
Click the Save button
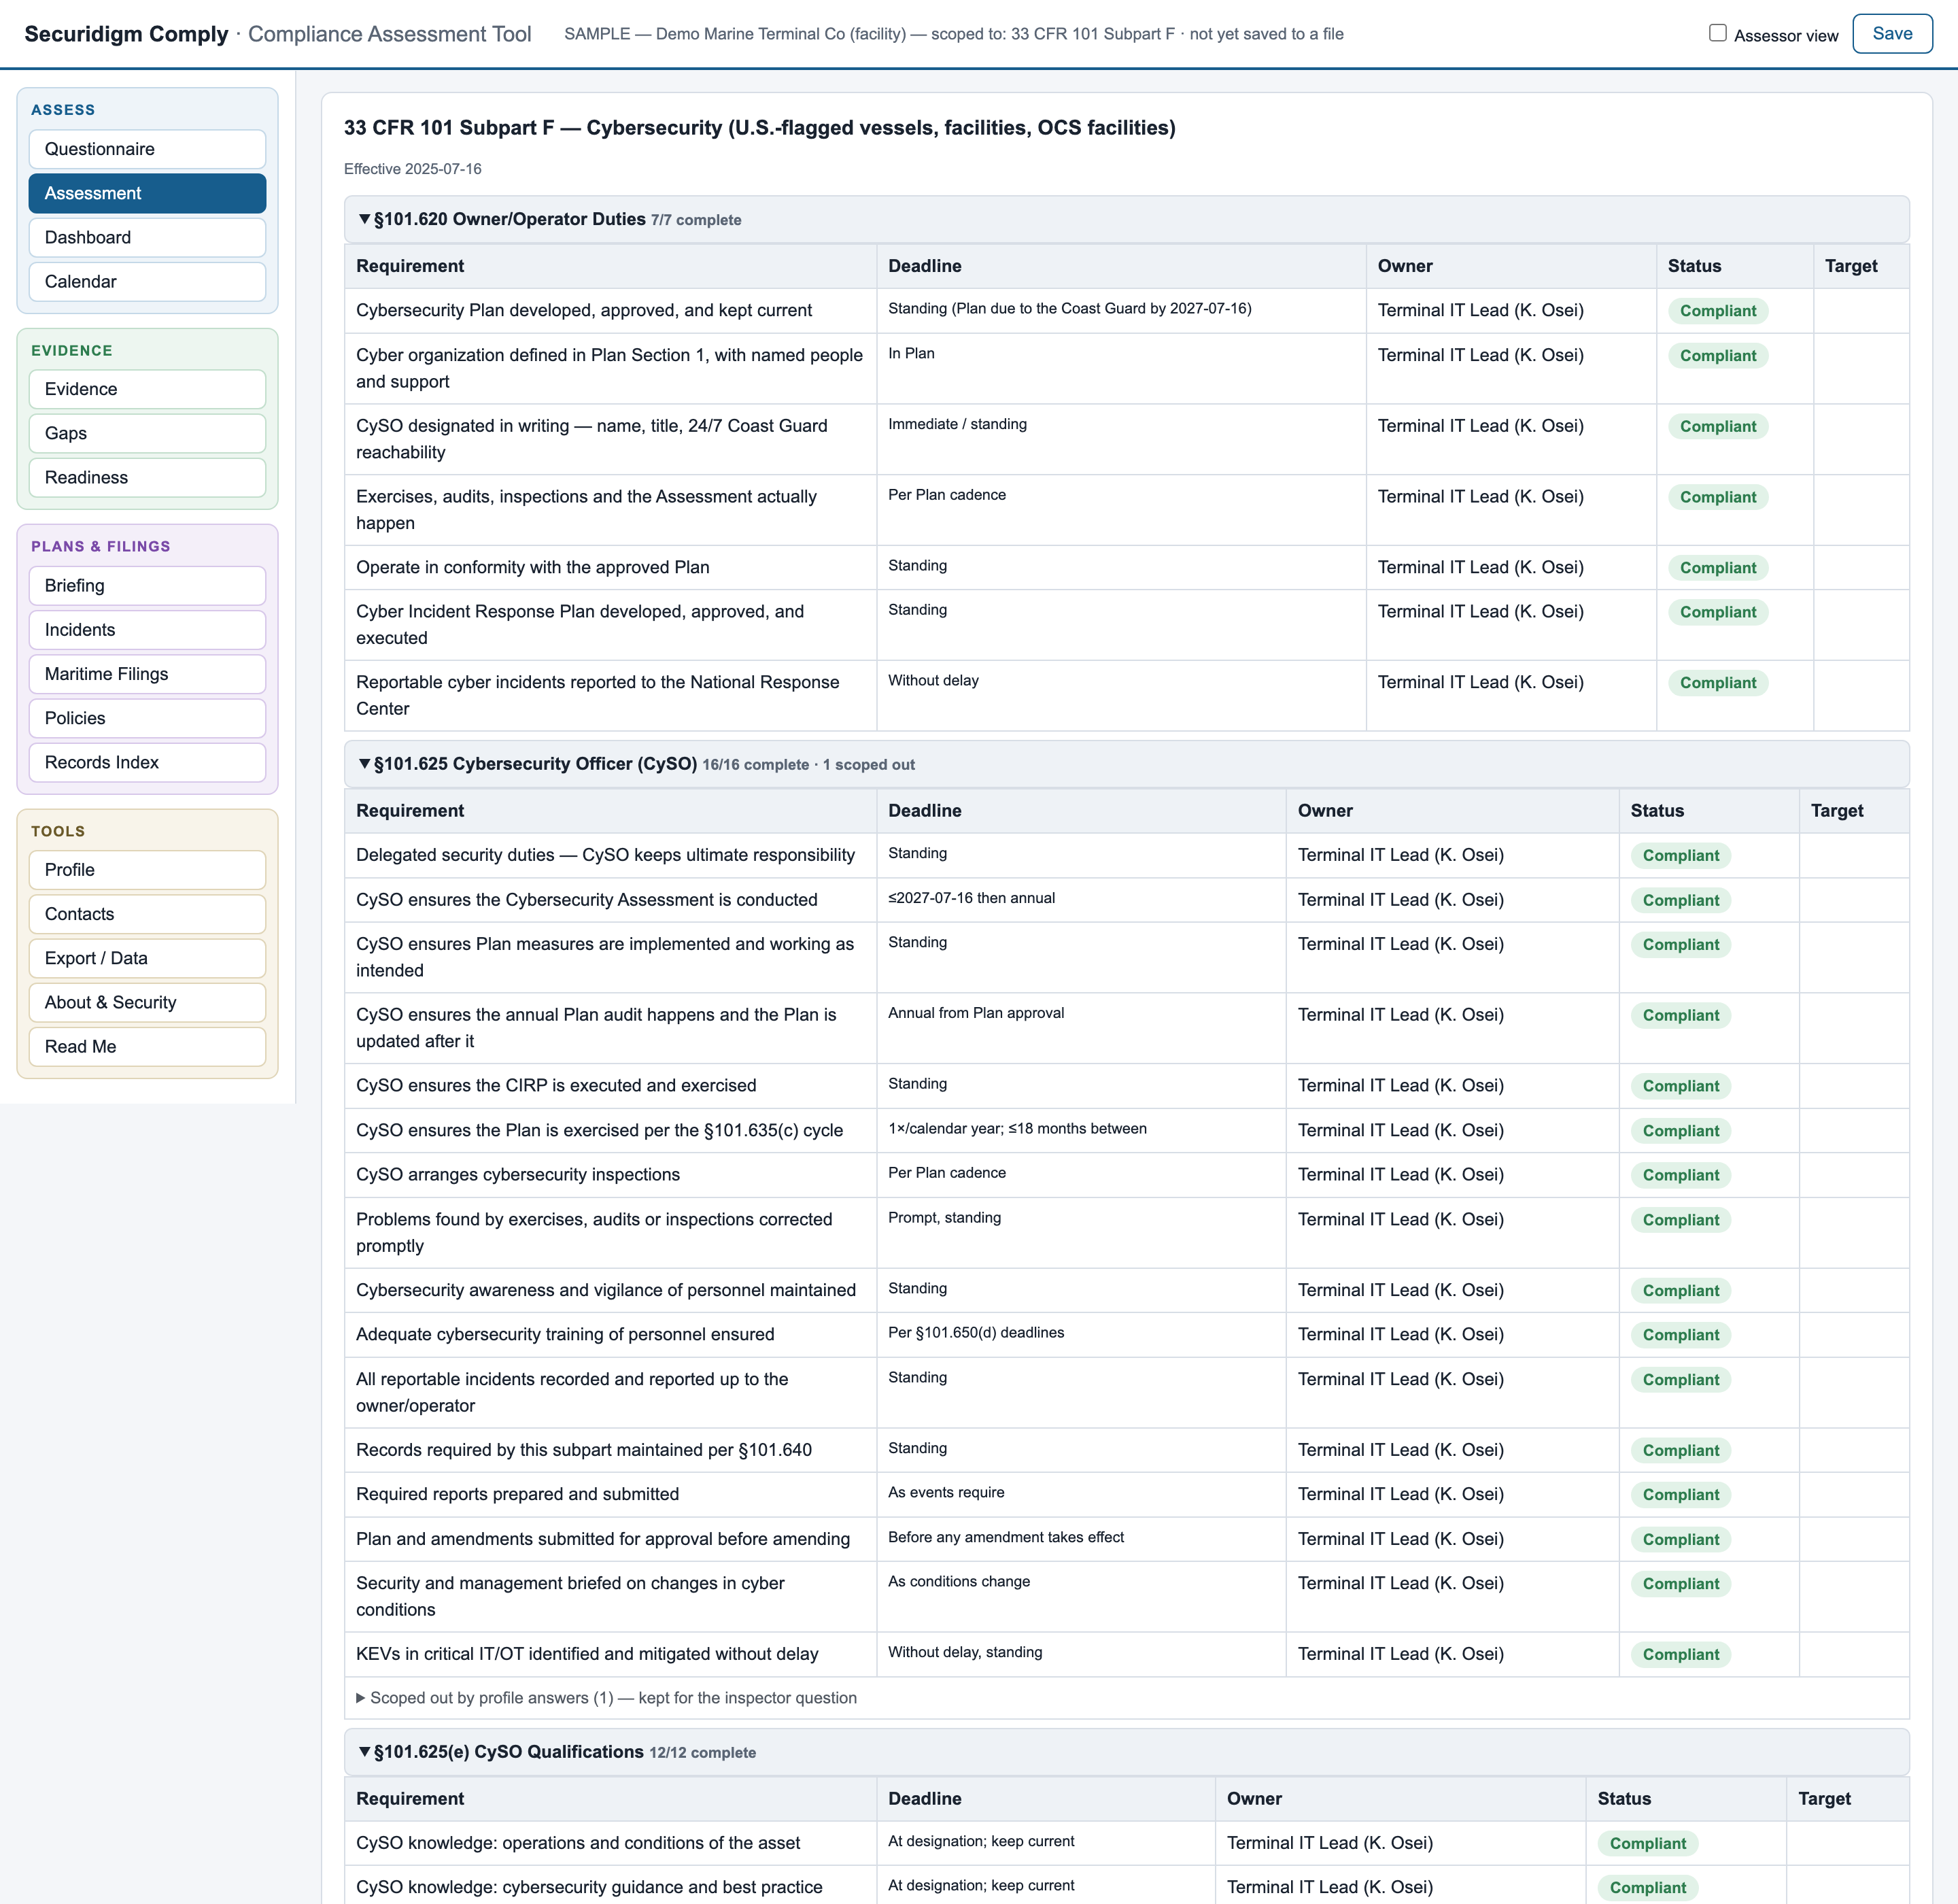(1891, 33)
